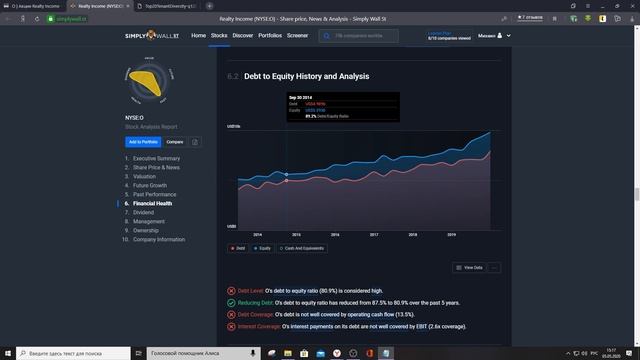Click the reviews badge in address bar

pos(530,18)
